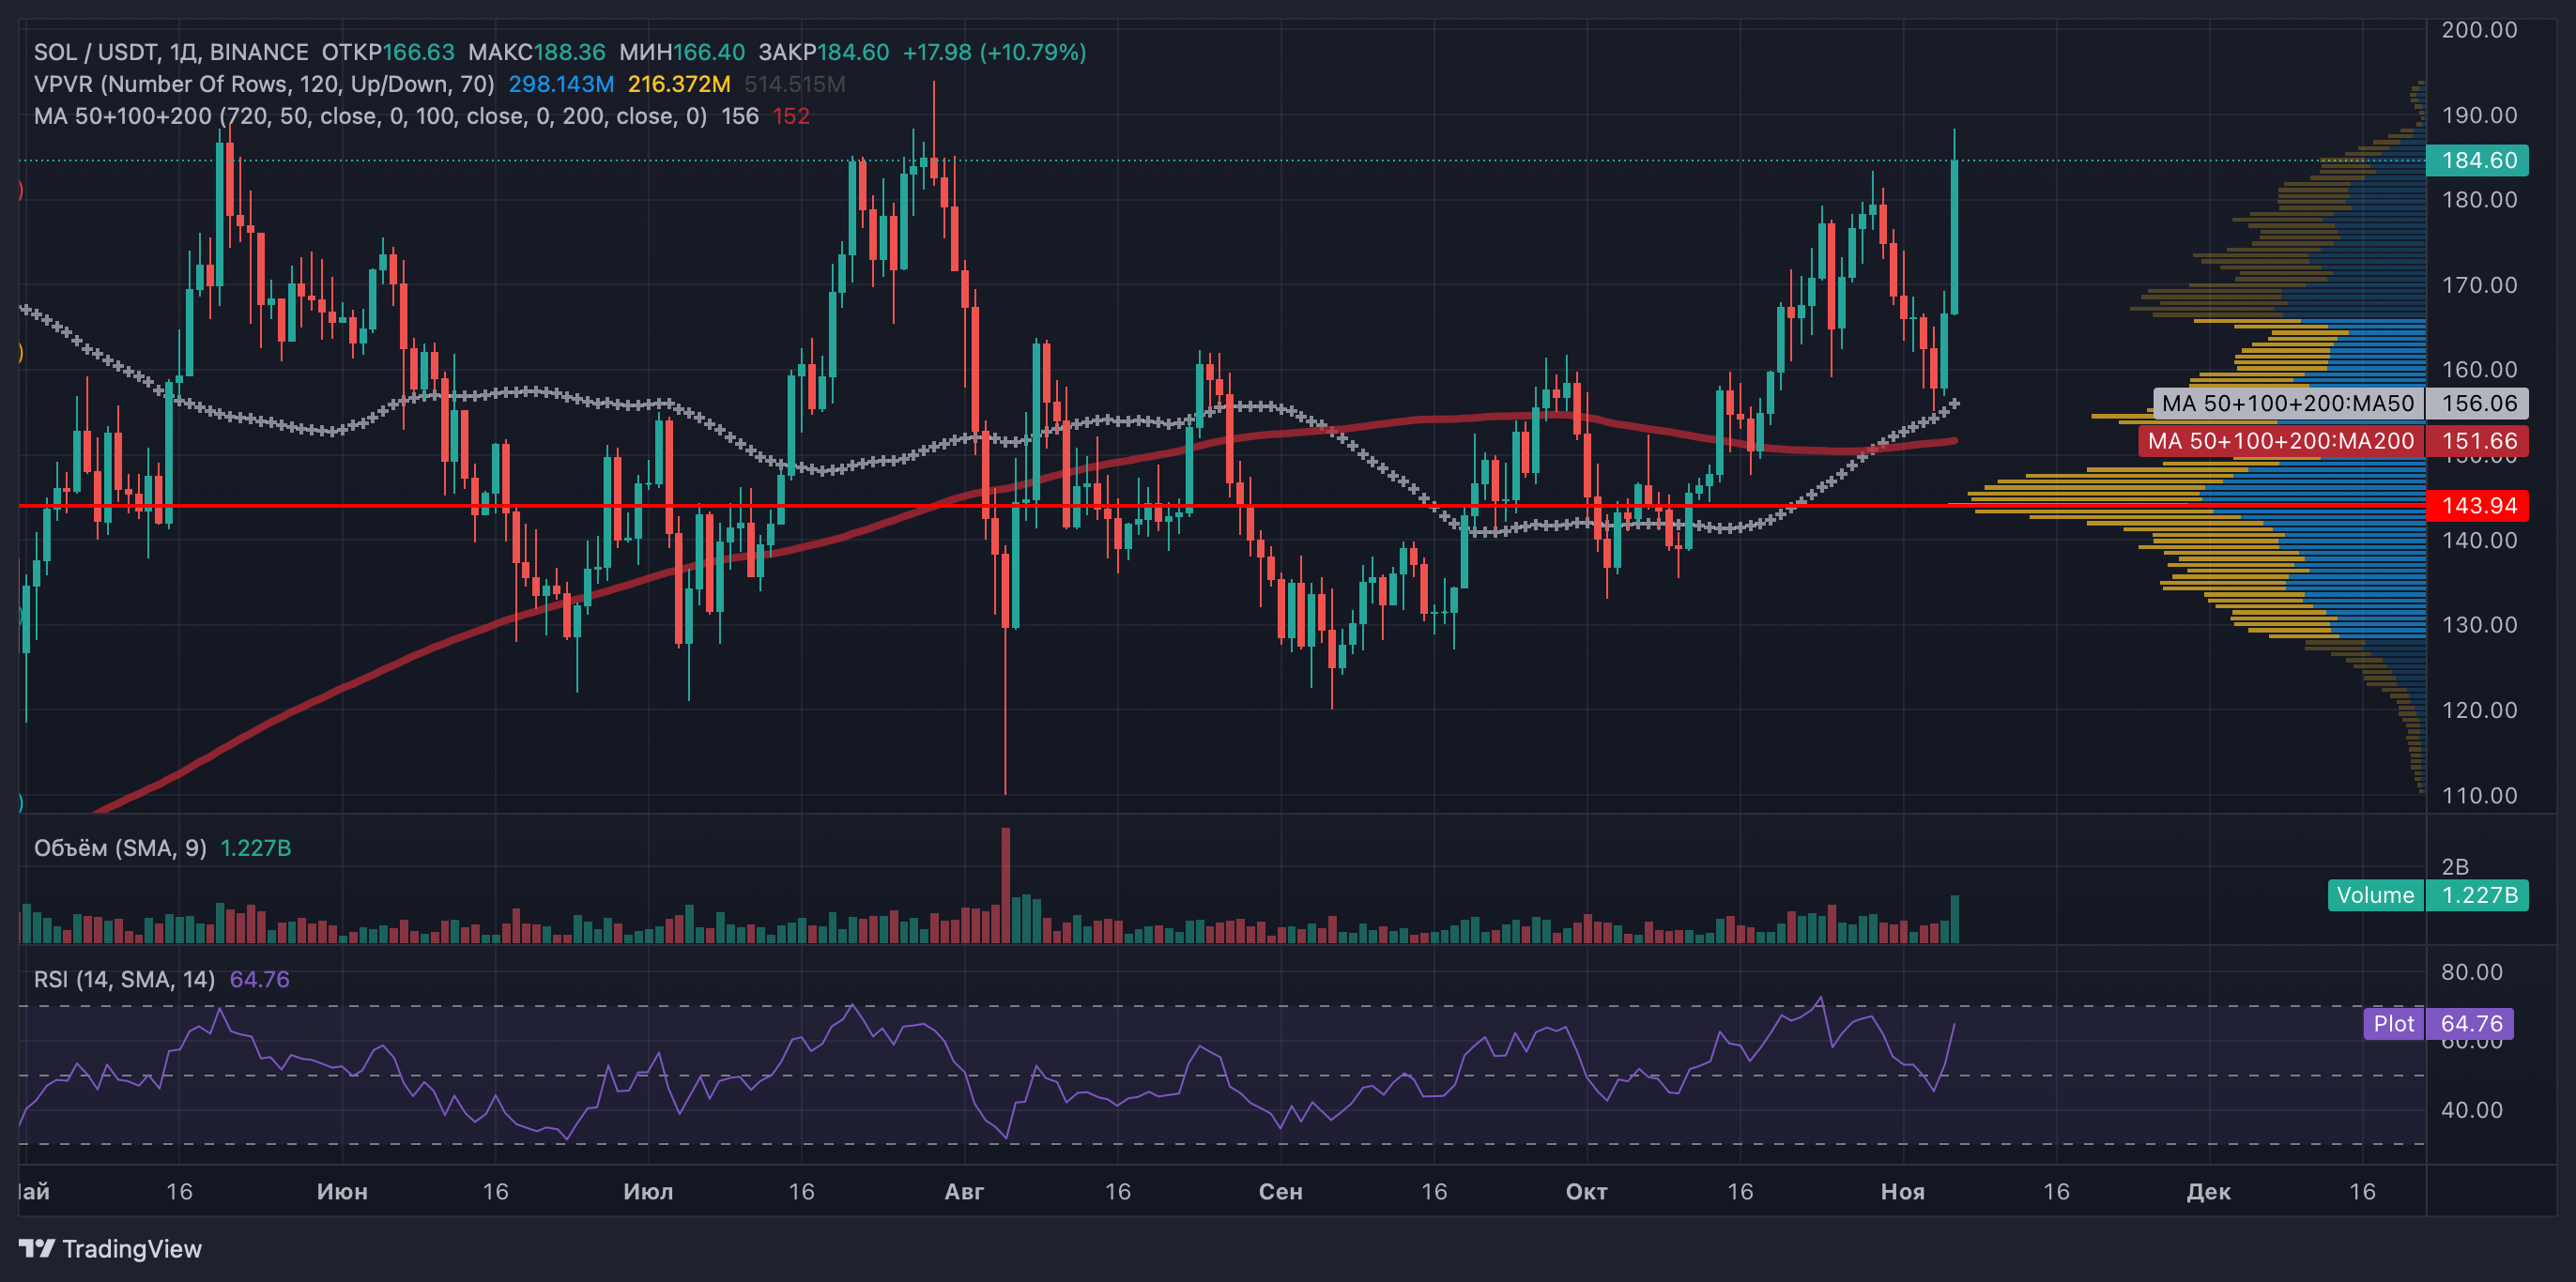Image resolution: width=2576 pixels, height=1282 pixels.
Task: Click the red 143.94 price line label
Action: (2478, 505)
